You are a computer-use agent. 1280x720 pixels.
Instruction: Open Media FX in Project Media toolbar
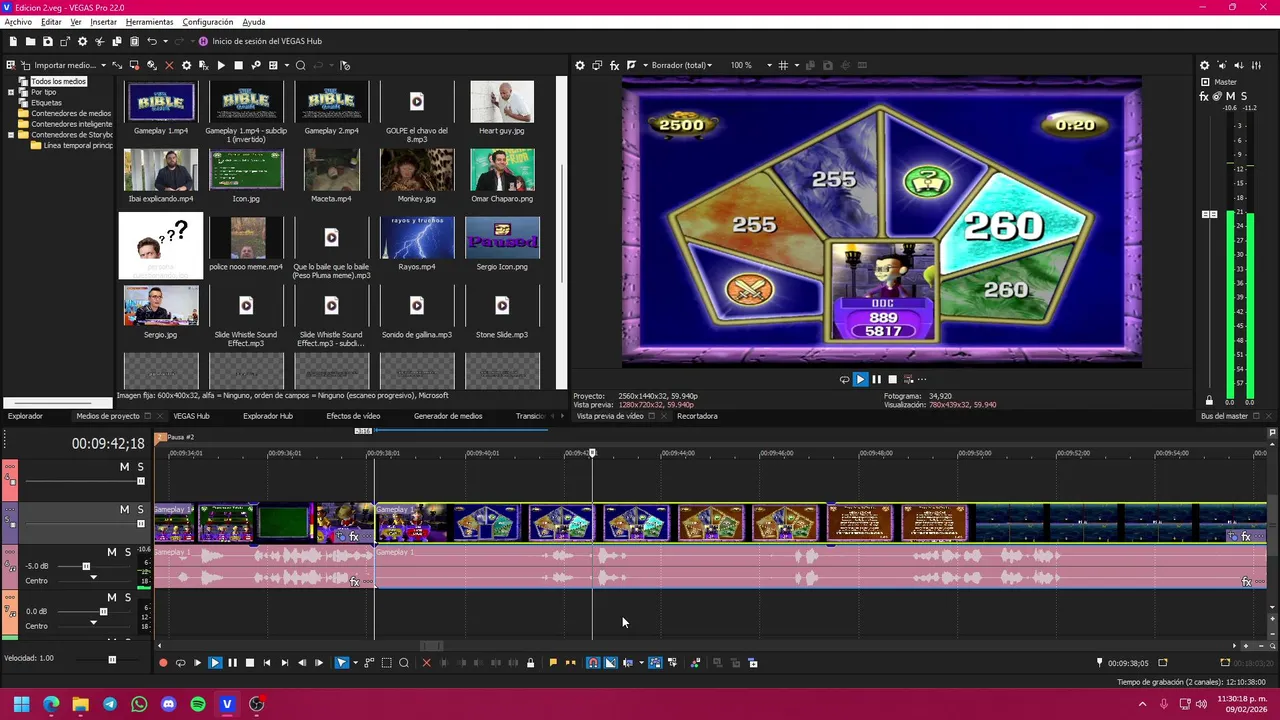(x=203, y=66)
